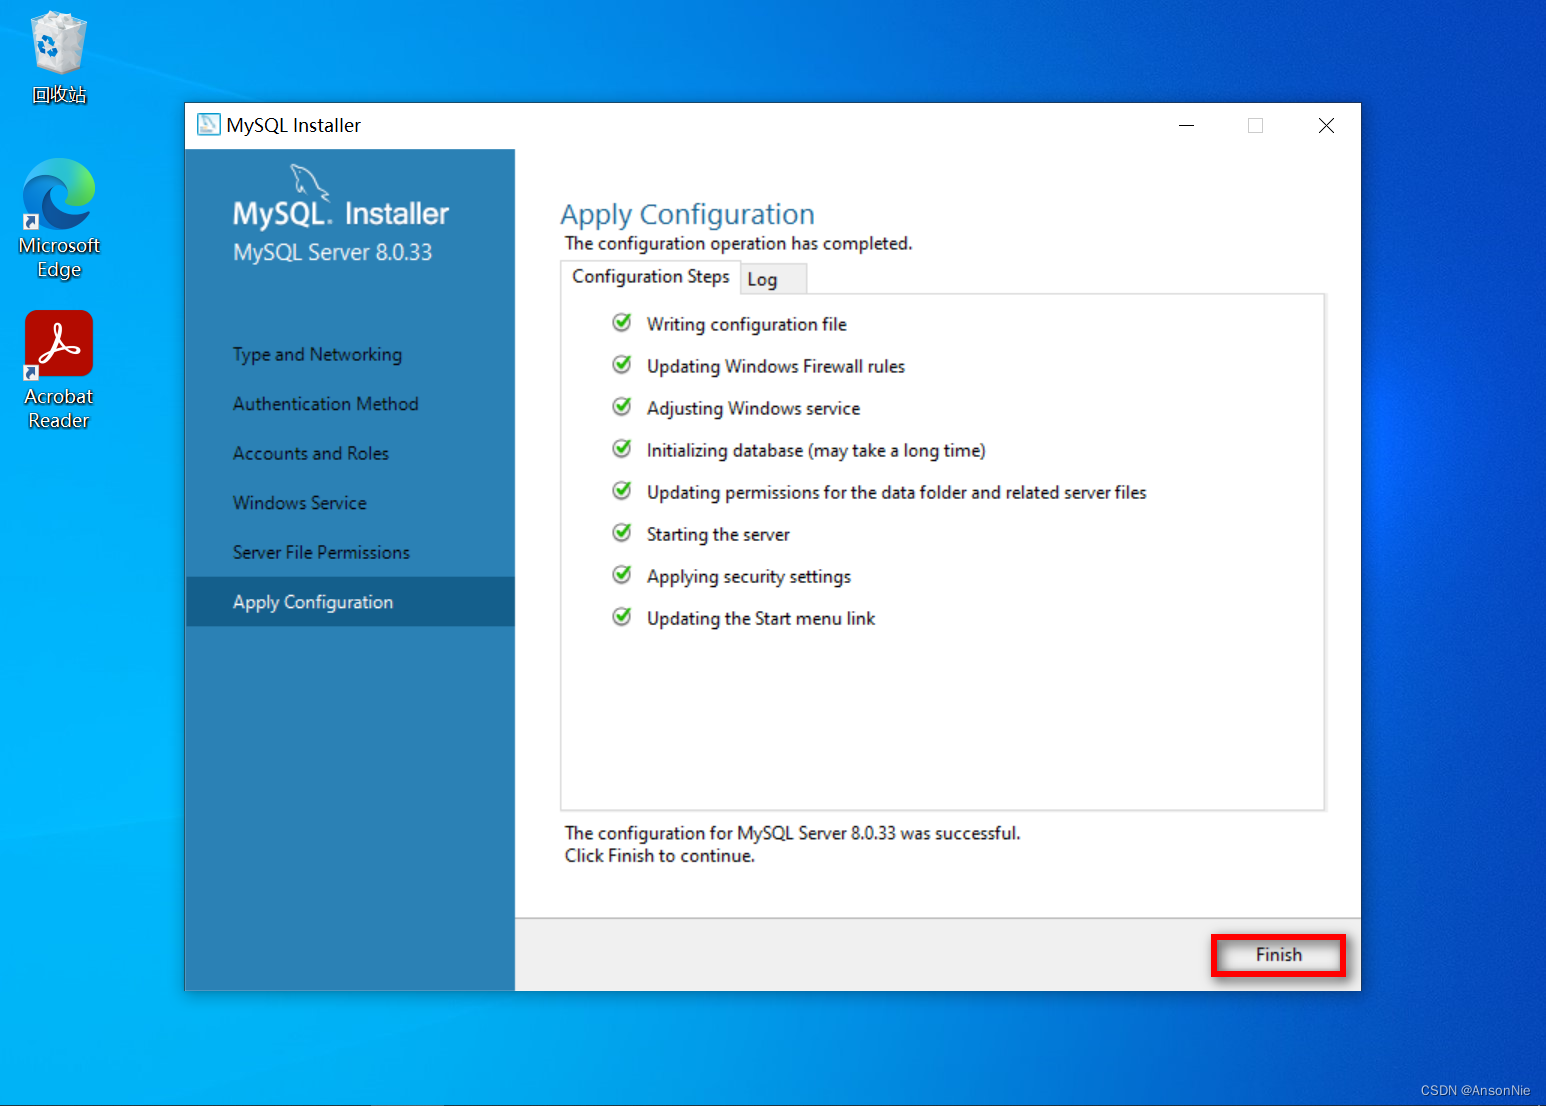Launch Microsoft Edge from the desktop
This screenshot has width=1546, height=1106.
click(59, 219)
